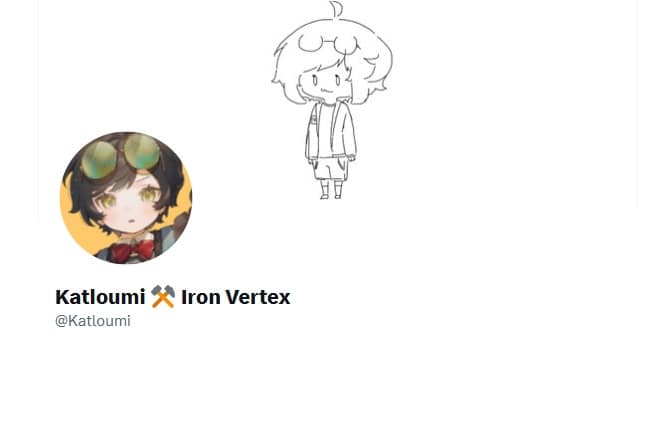Click the blank banner area left of the sketch
The height and width of the screenshot is (448, 659).
[x=156, y=63]
